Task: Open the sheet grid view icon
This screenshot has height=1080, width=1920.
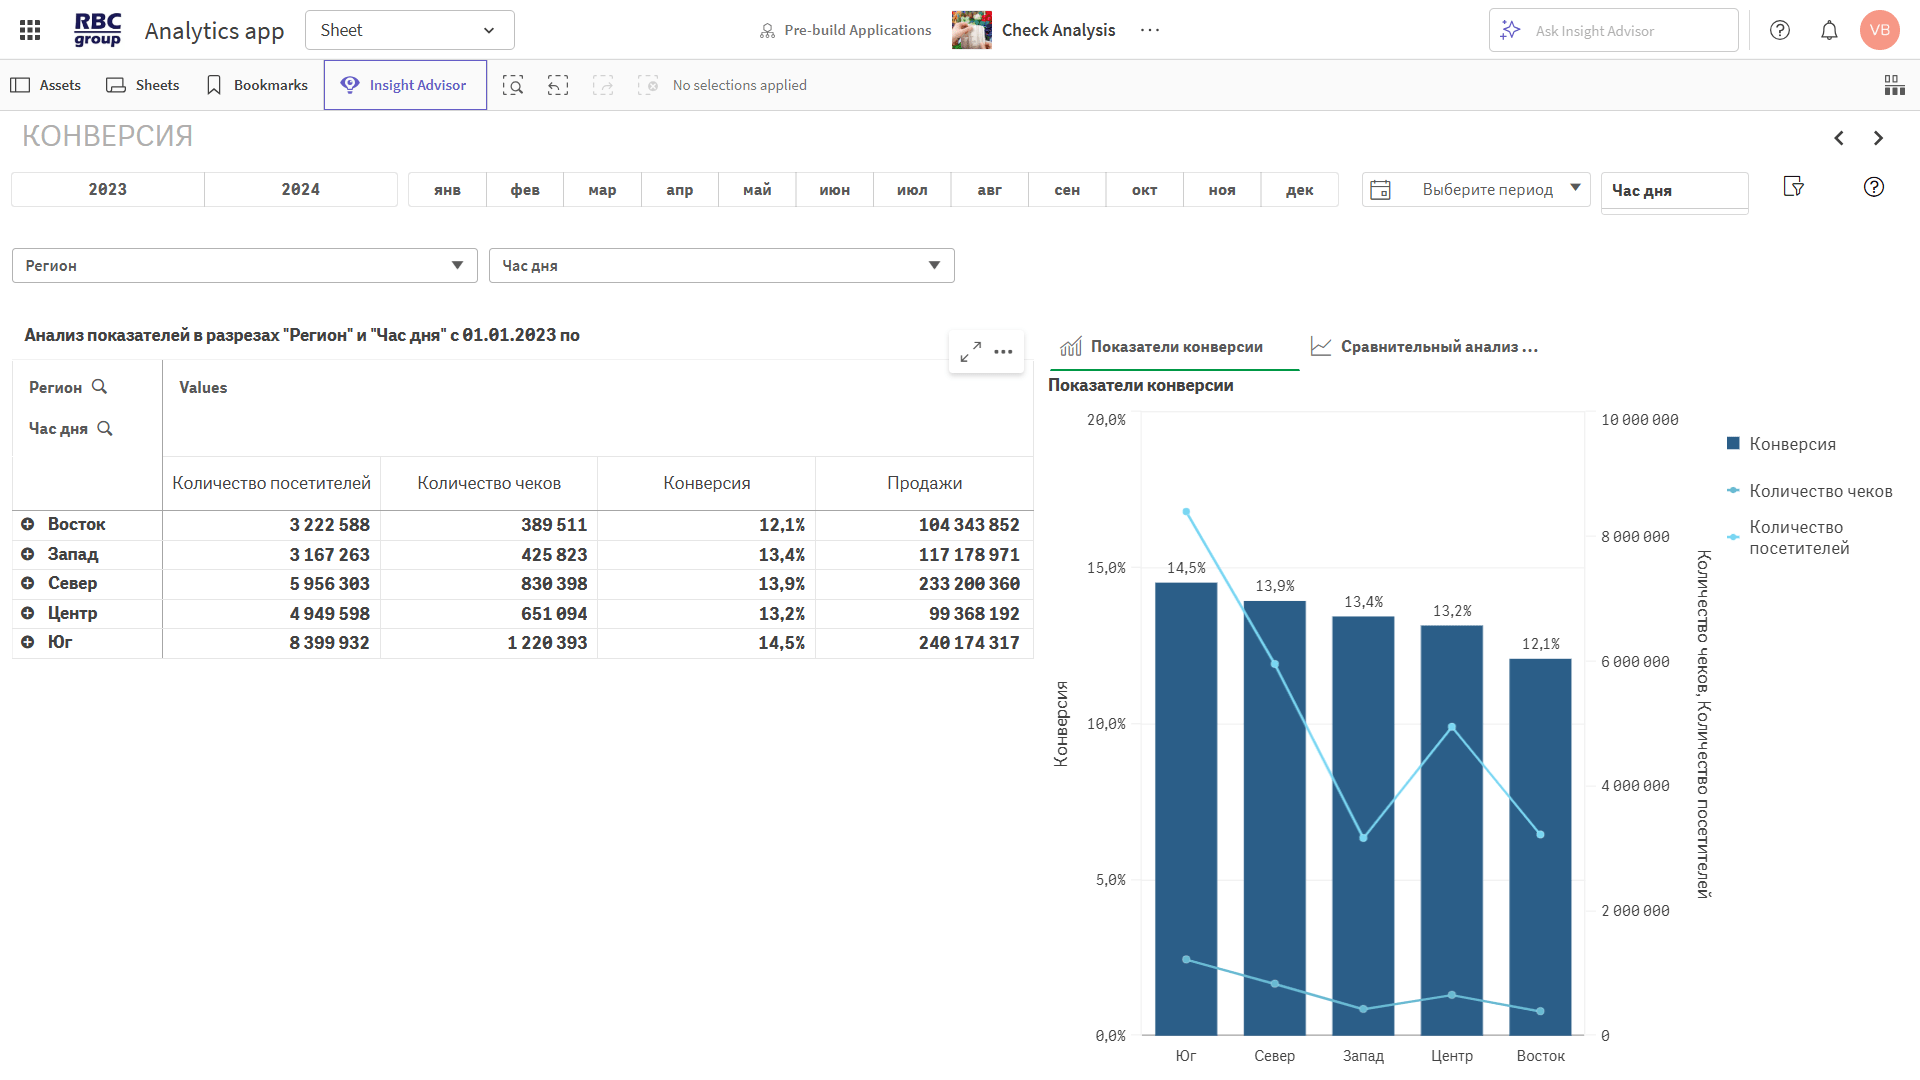Action: (x=1894, y=85)
